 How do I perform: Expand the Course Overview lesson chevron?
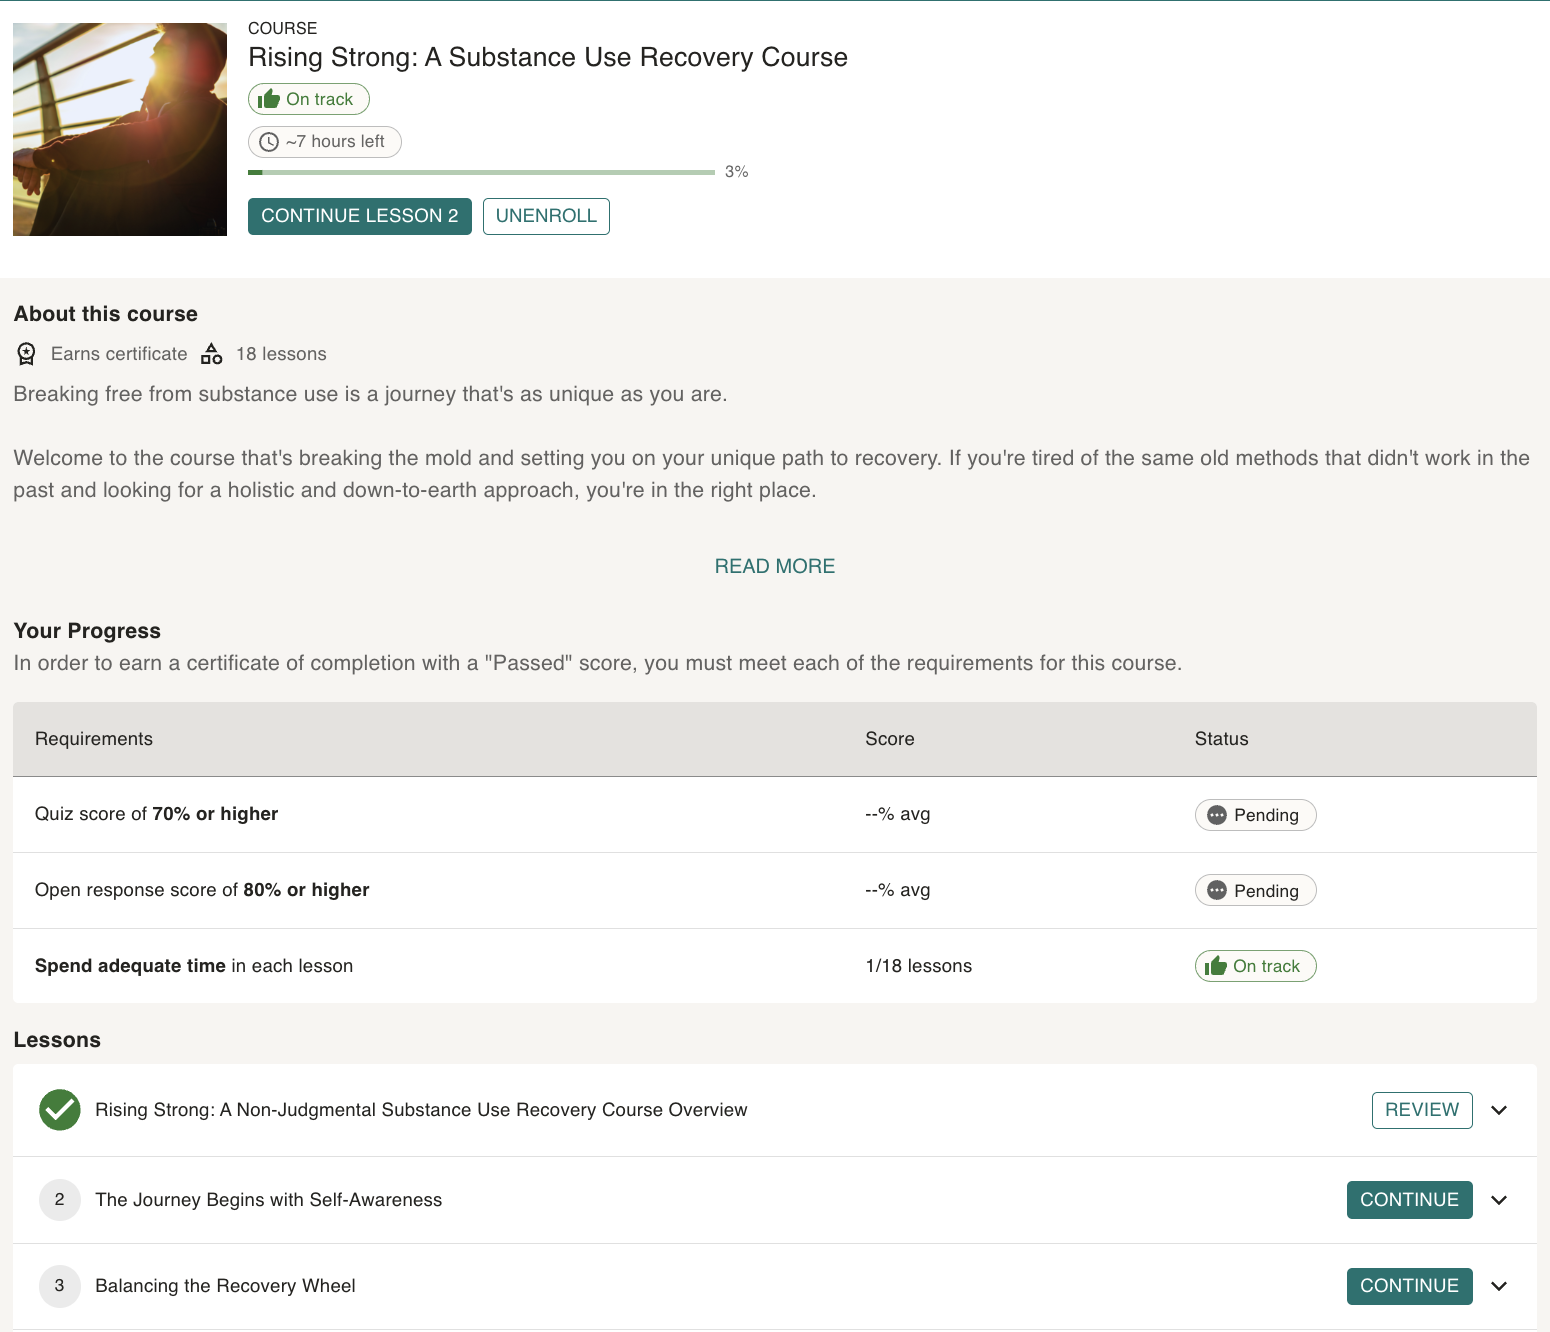pyautogui.click(x=1499, y=1110)
